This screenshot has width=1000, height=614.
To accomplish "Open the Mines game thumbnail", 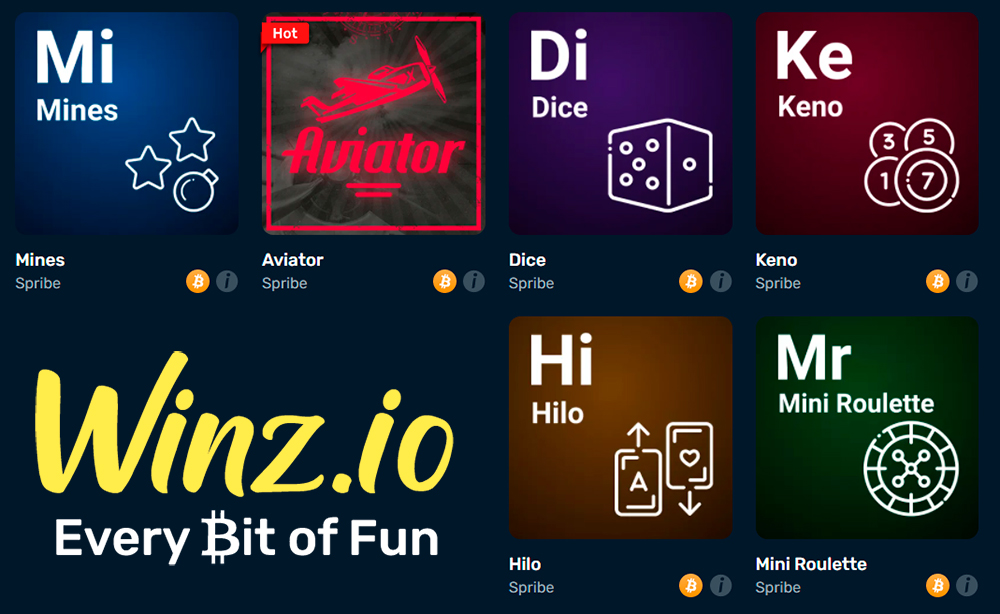I will coord(127,123).
